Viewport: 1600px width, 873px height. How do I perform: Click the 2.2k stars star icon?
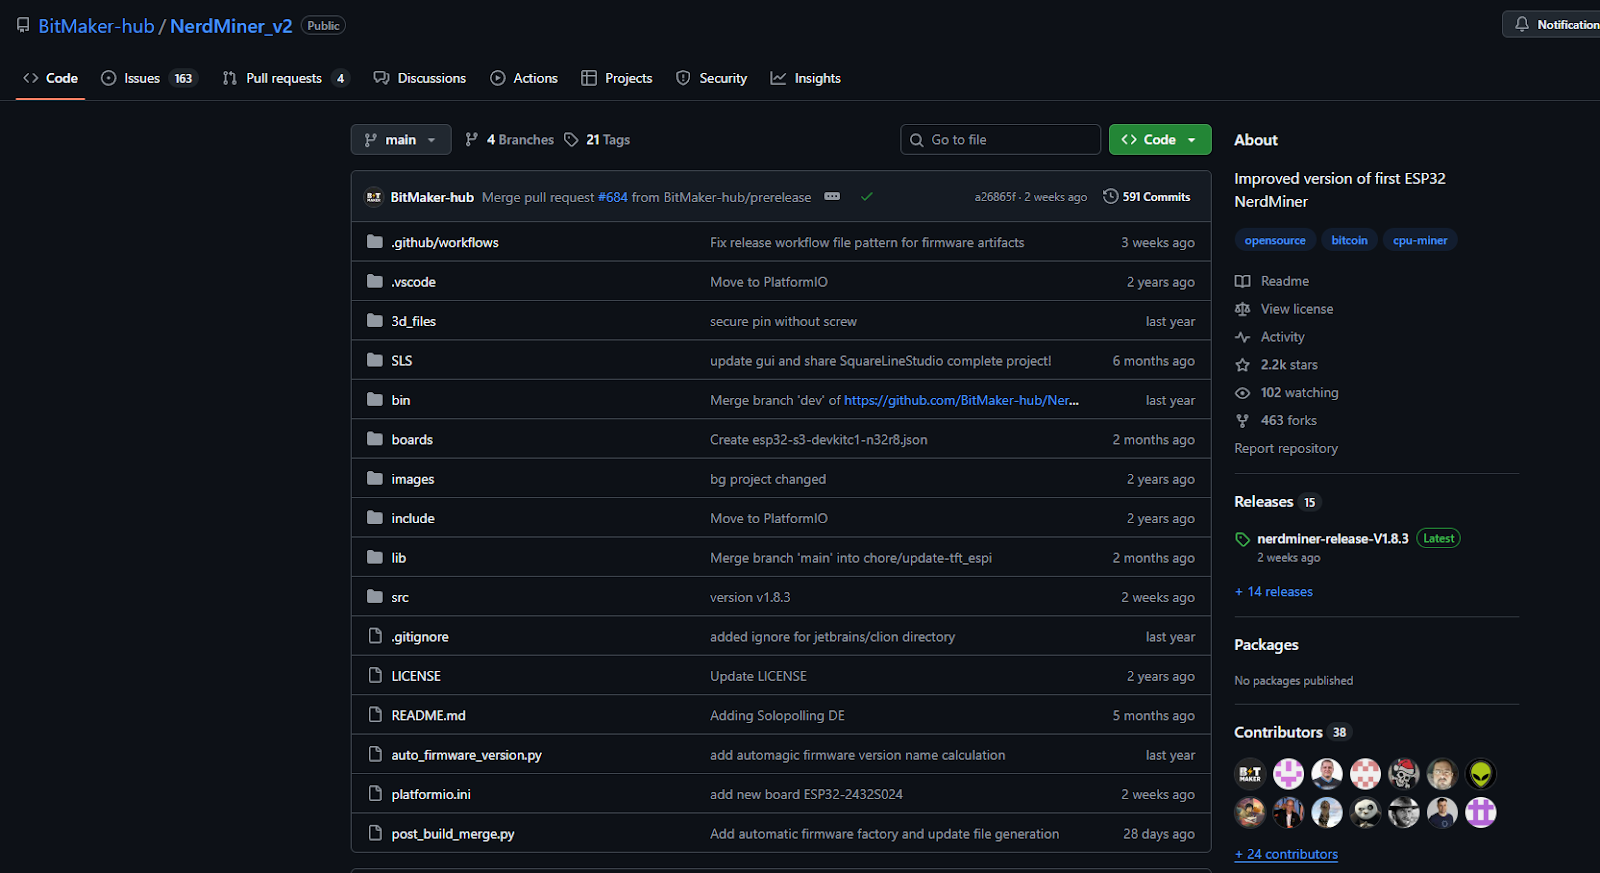point(1242,365)
